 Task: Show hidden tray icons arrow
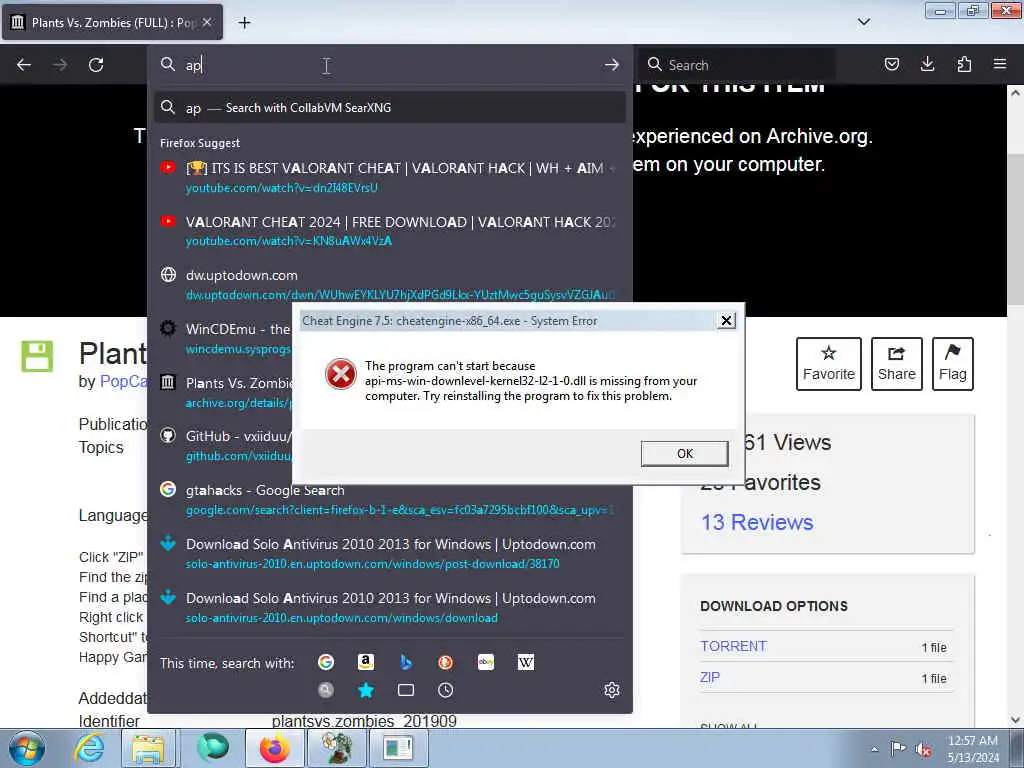(x=874, y=749)
